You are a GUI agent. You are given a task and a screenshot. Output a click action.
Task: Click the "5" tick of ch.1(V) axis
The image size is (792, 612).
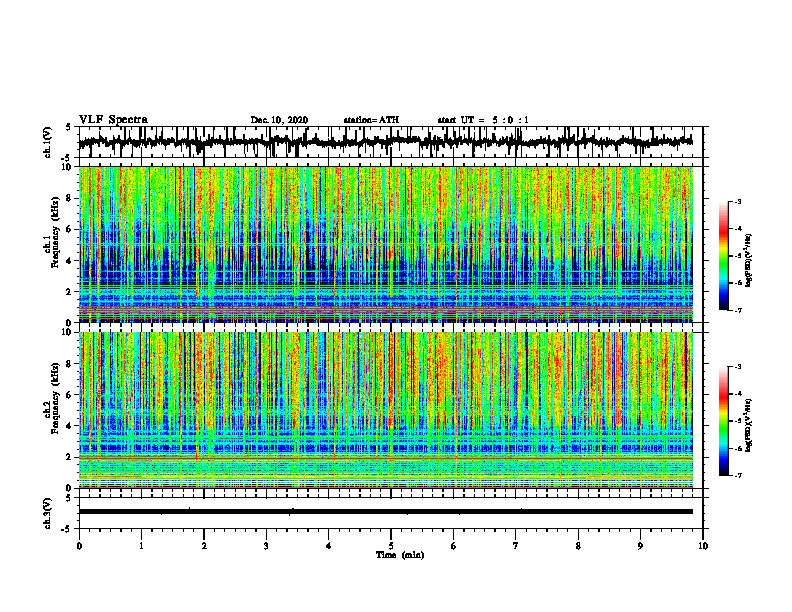(69, 127)
